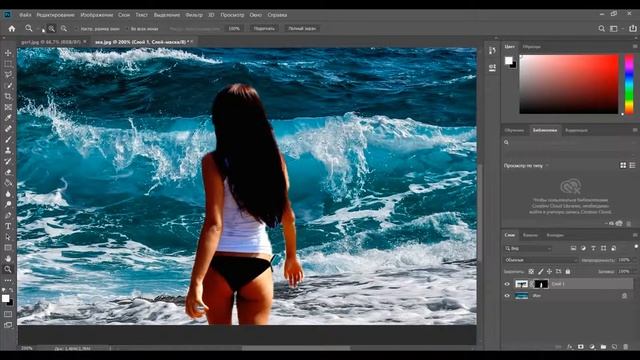The height and width of the screenshot is (360, 640).
Task: Toggle resize windows to fit checkbox
Action: pos(76,29)
